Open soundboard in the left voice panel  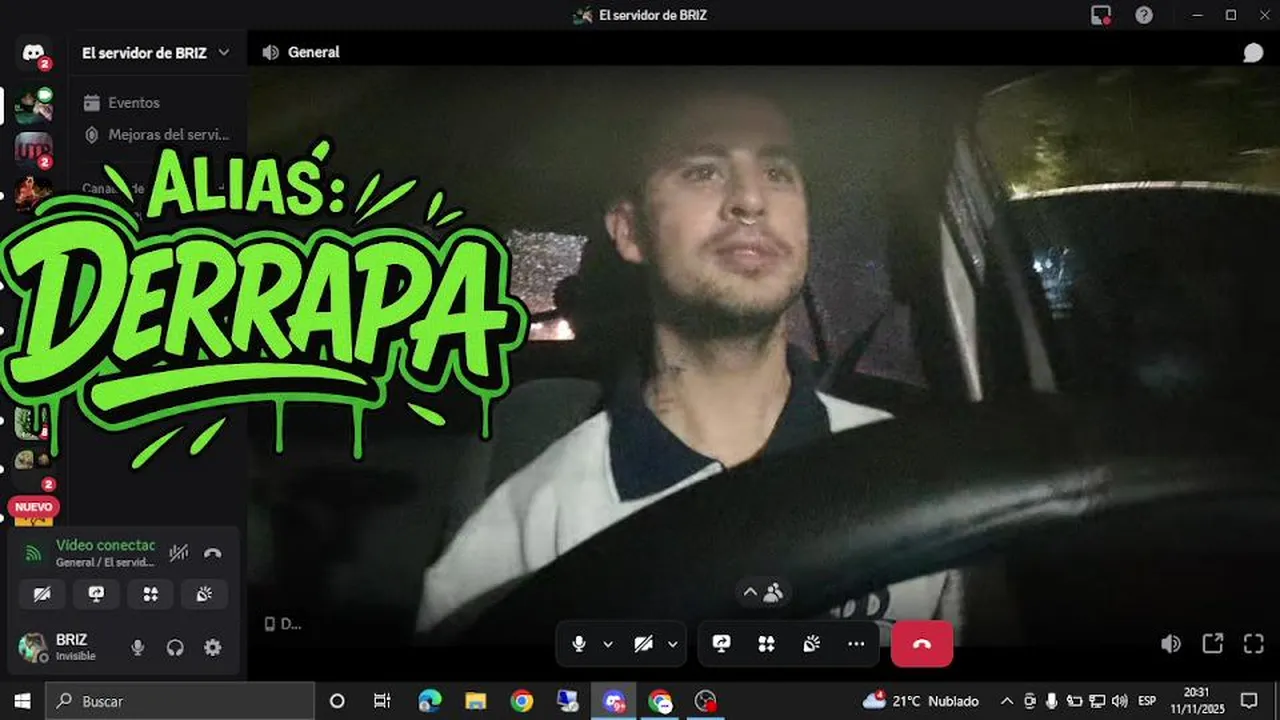pos(204,594)
